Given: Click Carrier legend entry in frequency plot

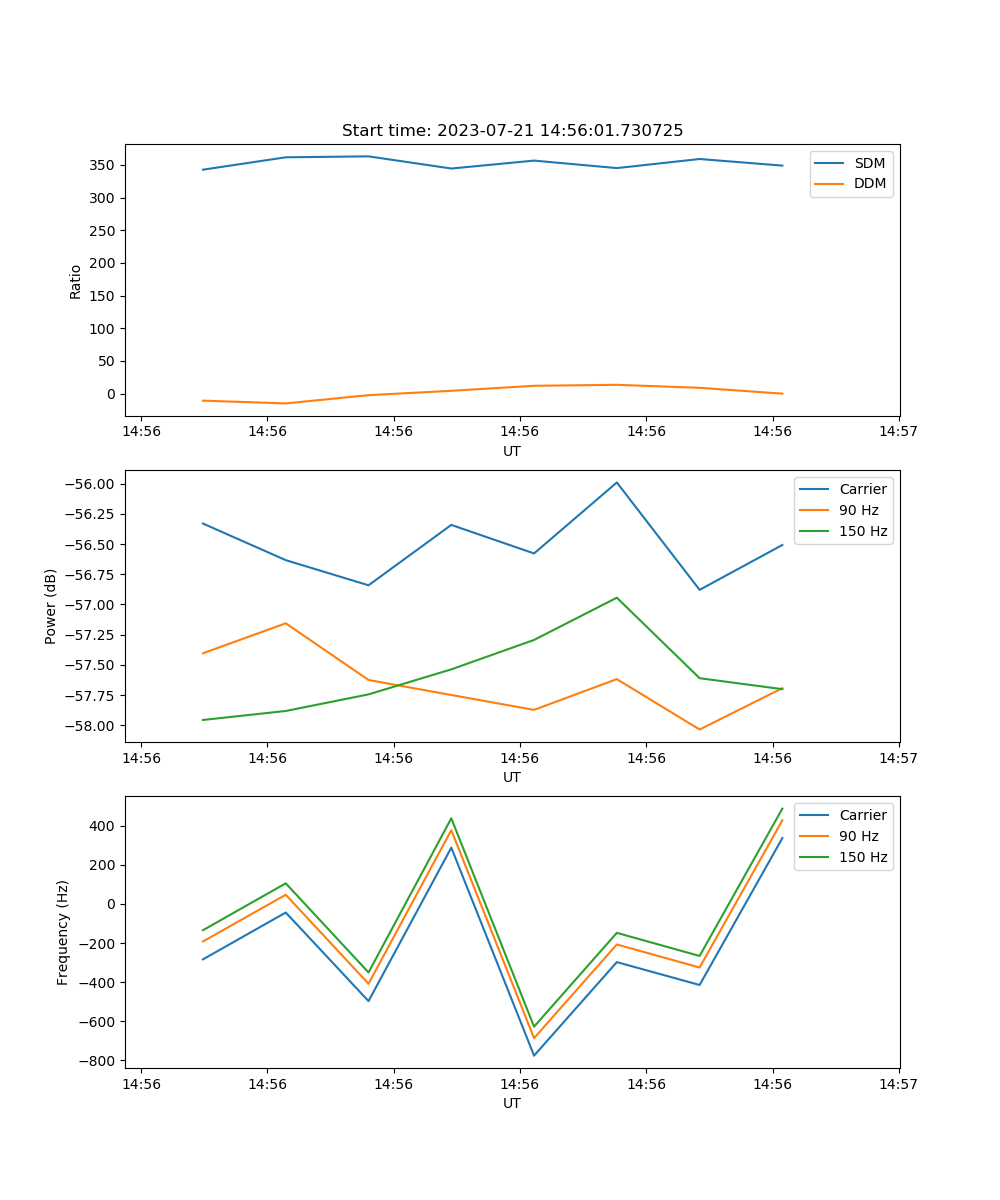Looking at the screenshot, I should 862,815.
